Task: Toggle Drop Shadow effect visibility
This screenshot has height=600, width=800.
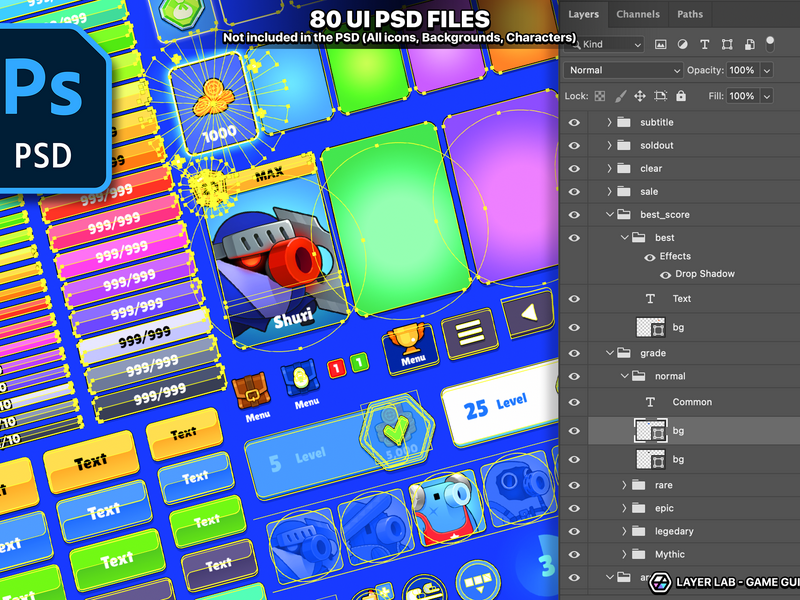Action: (x=665, y=276)
